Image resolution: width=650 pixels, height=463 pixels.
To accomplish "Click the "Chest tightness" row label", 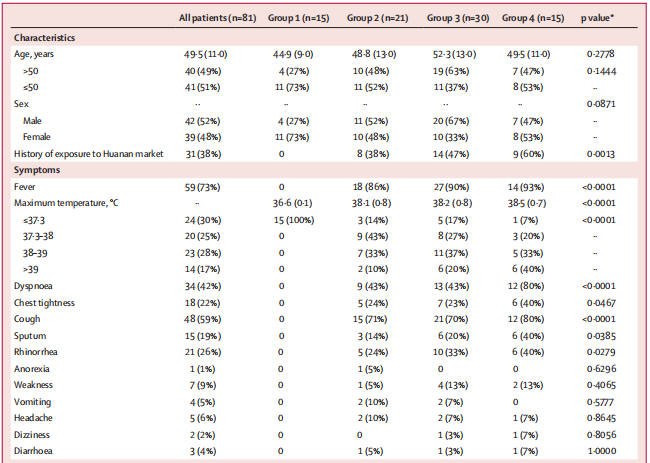I will pyautogui.click(x=44, y=303).
